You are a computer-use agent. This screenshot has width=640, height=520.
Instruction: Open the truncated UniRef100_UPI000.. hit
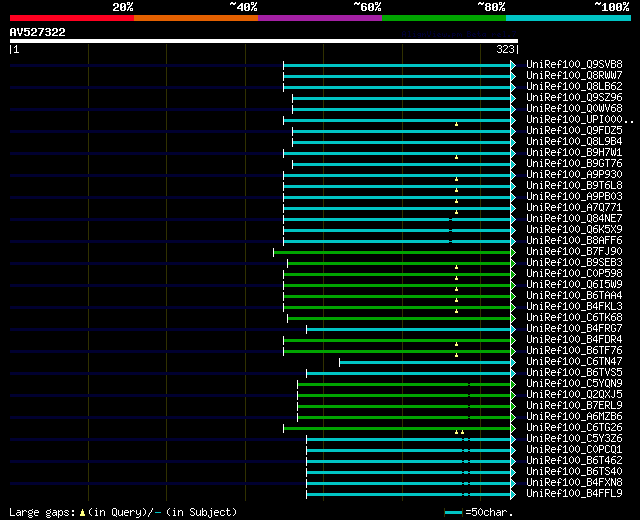580,120
